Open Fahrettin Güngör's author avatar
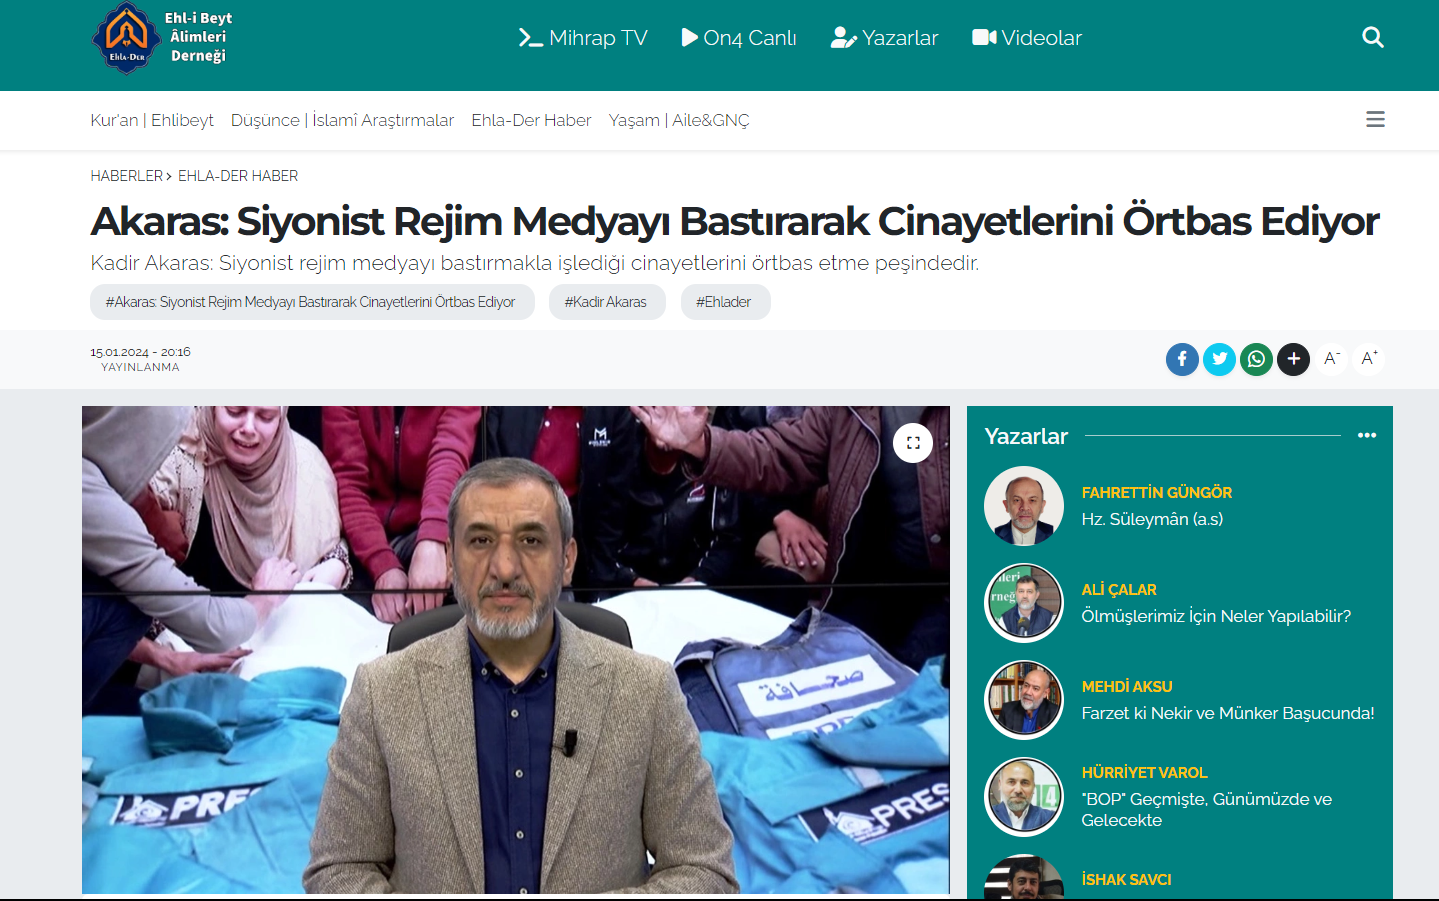Viewport: 1439px width, 901px height. tap(1024, 506)
